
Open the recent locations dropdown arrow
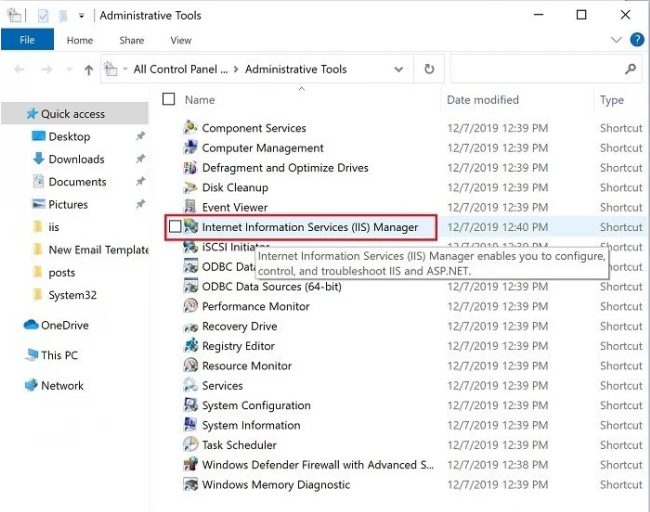pos(69,69)
